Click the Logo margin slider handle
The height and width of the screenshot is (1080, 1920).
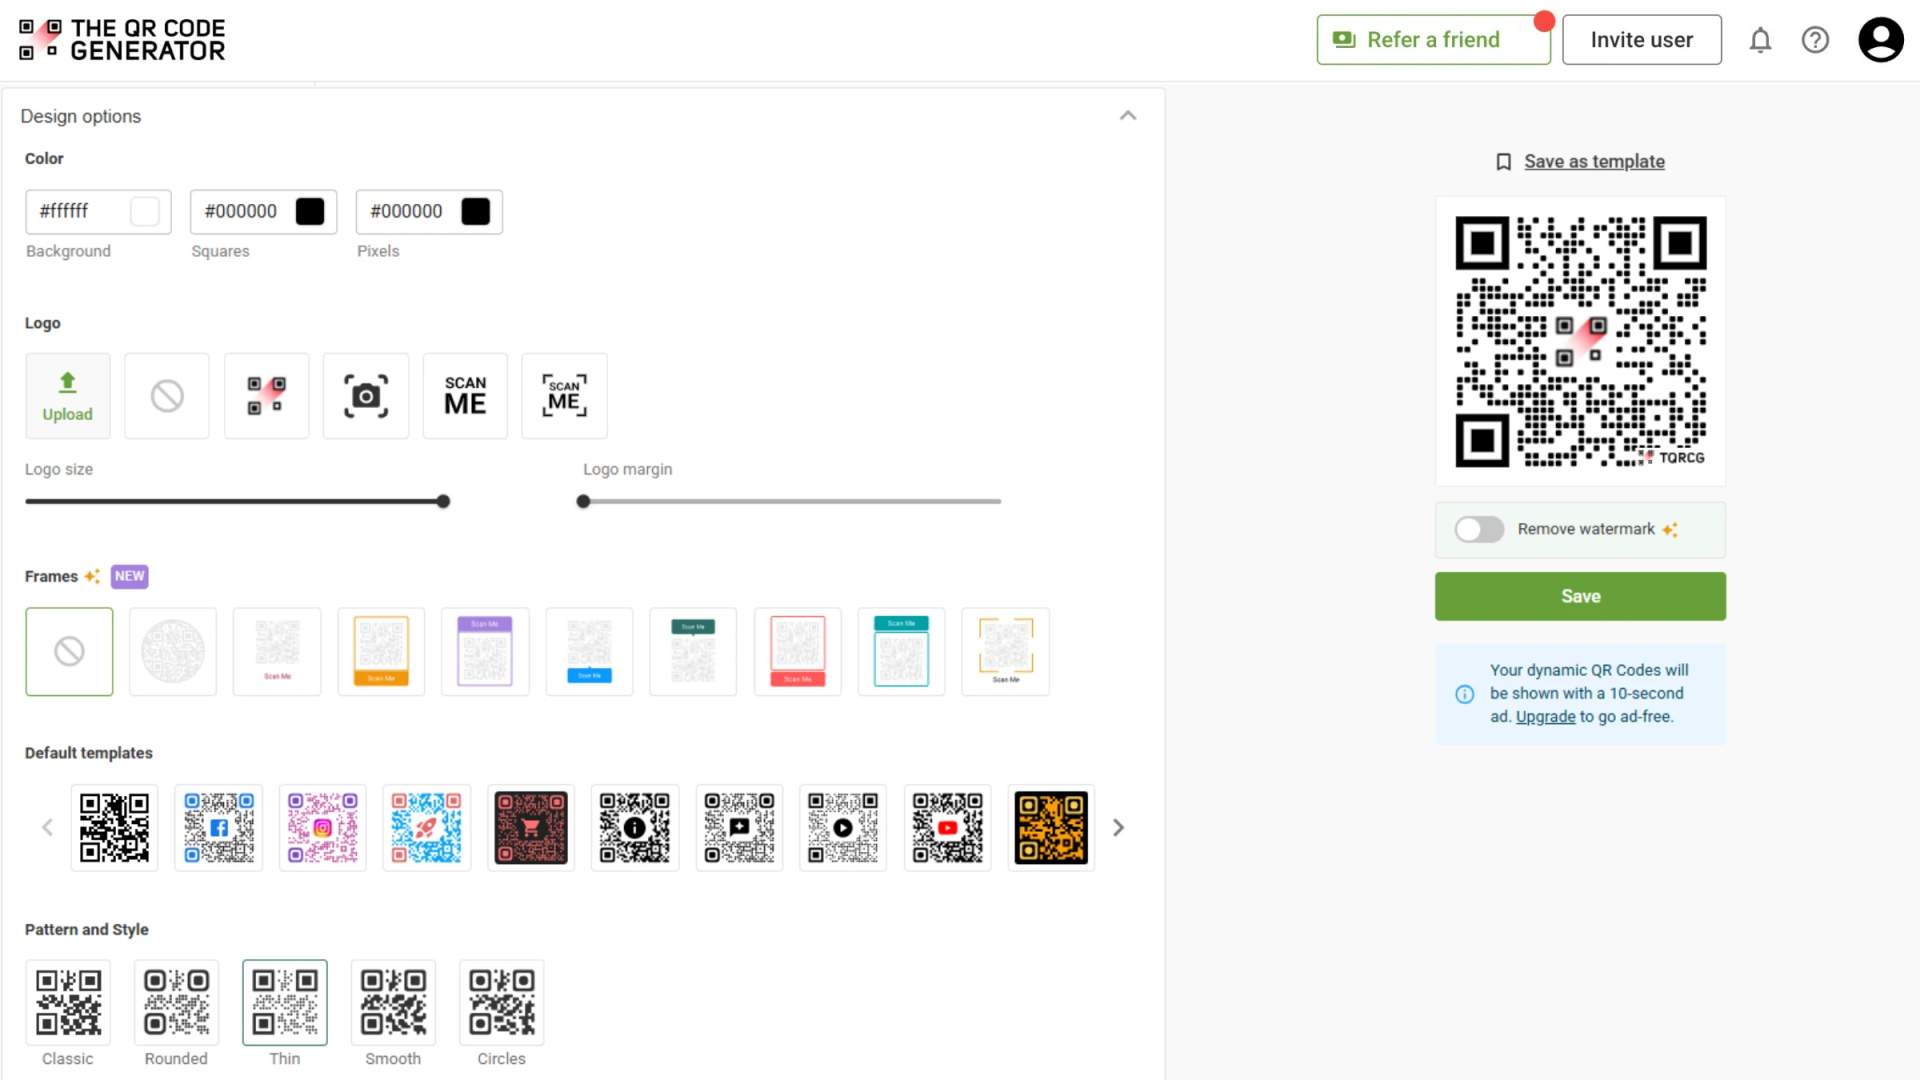point(583,501)
